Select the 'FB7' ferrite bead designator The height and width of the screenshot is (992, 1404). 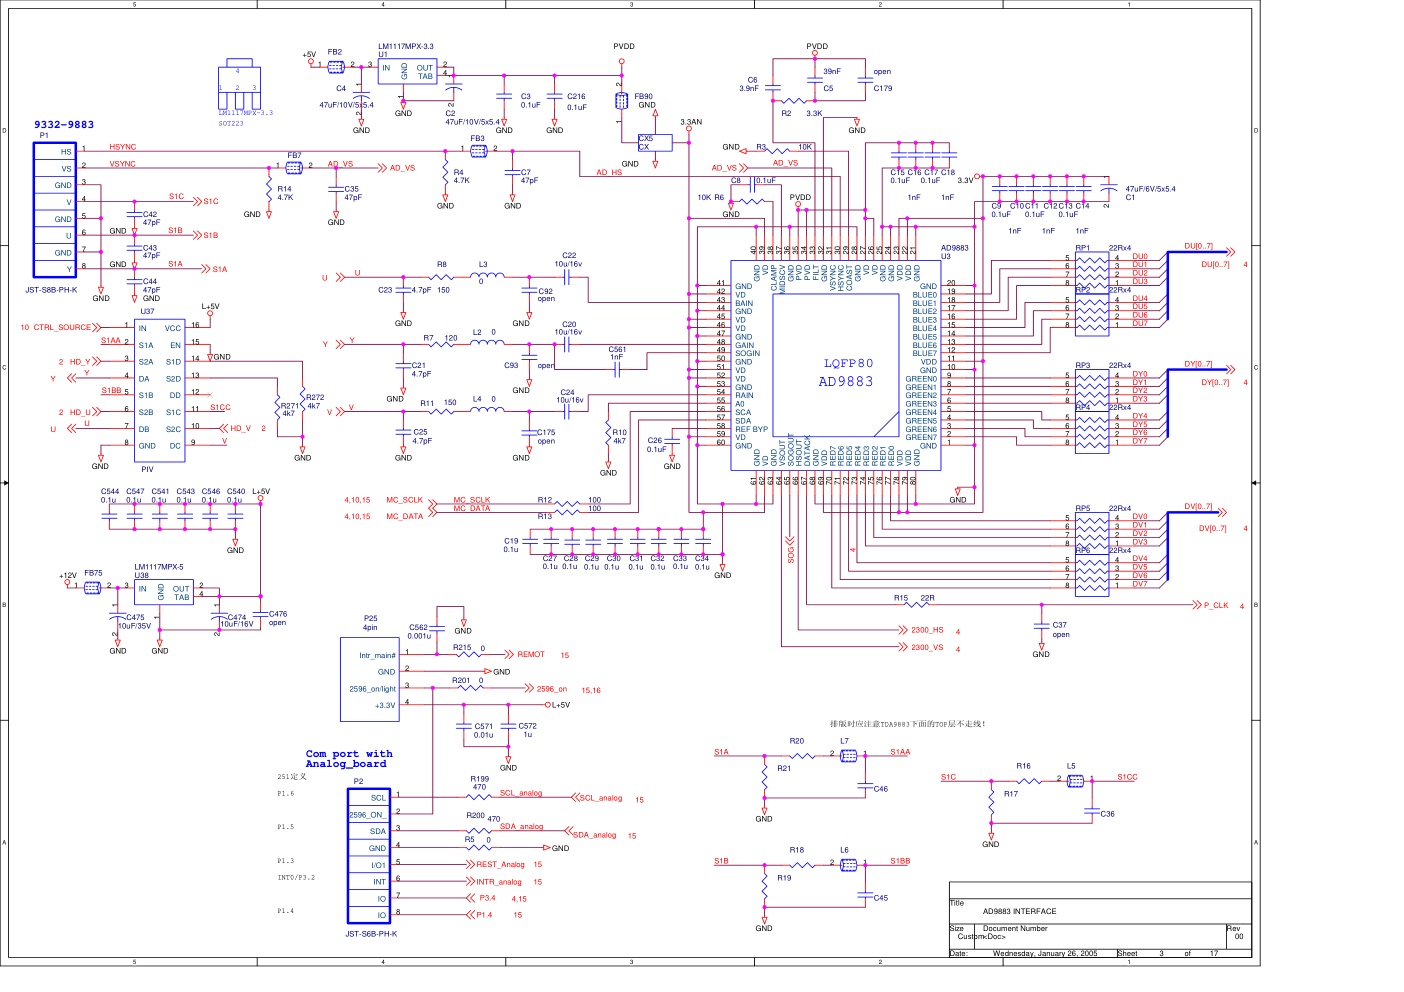[294, 155]
